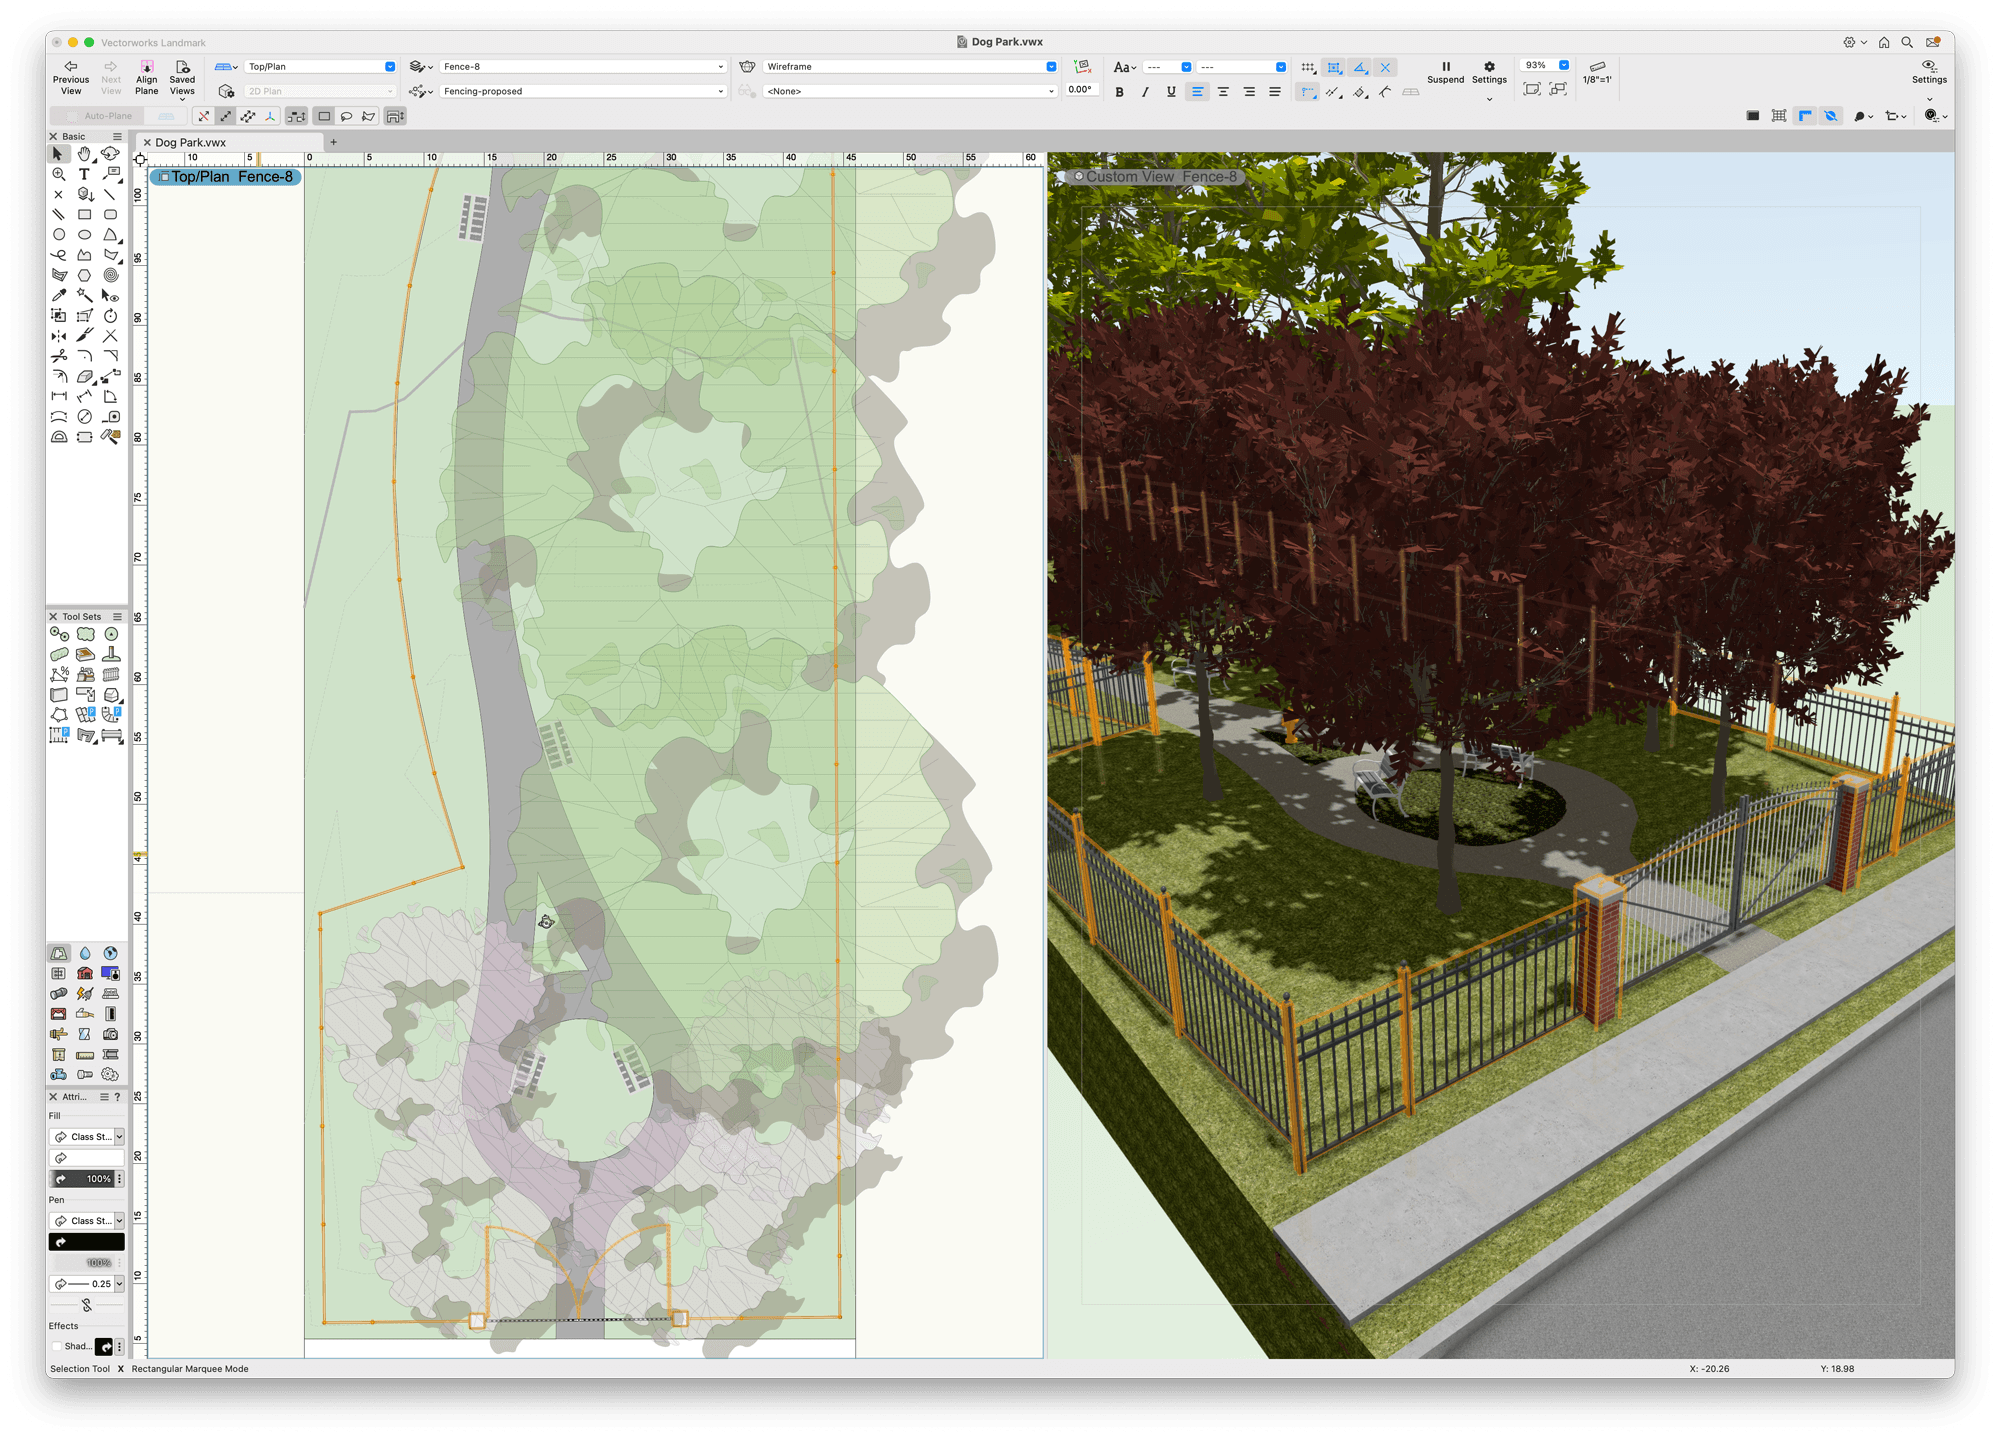Image resolution: width=2000 pixels, height=1438 pixels.
Task: Open the Wireframe render mode dropdown
Action: (x=1050, y=66)
